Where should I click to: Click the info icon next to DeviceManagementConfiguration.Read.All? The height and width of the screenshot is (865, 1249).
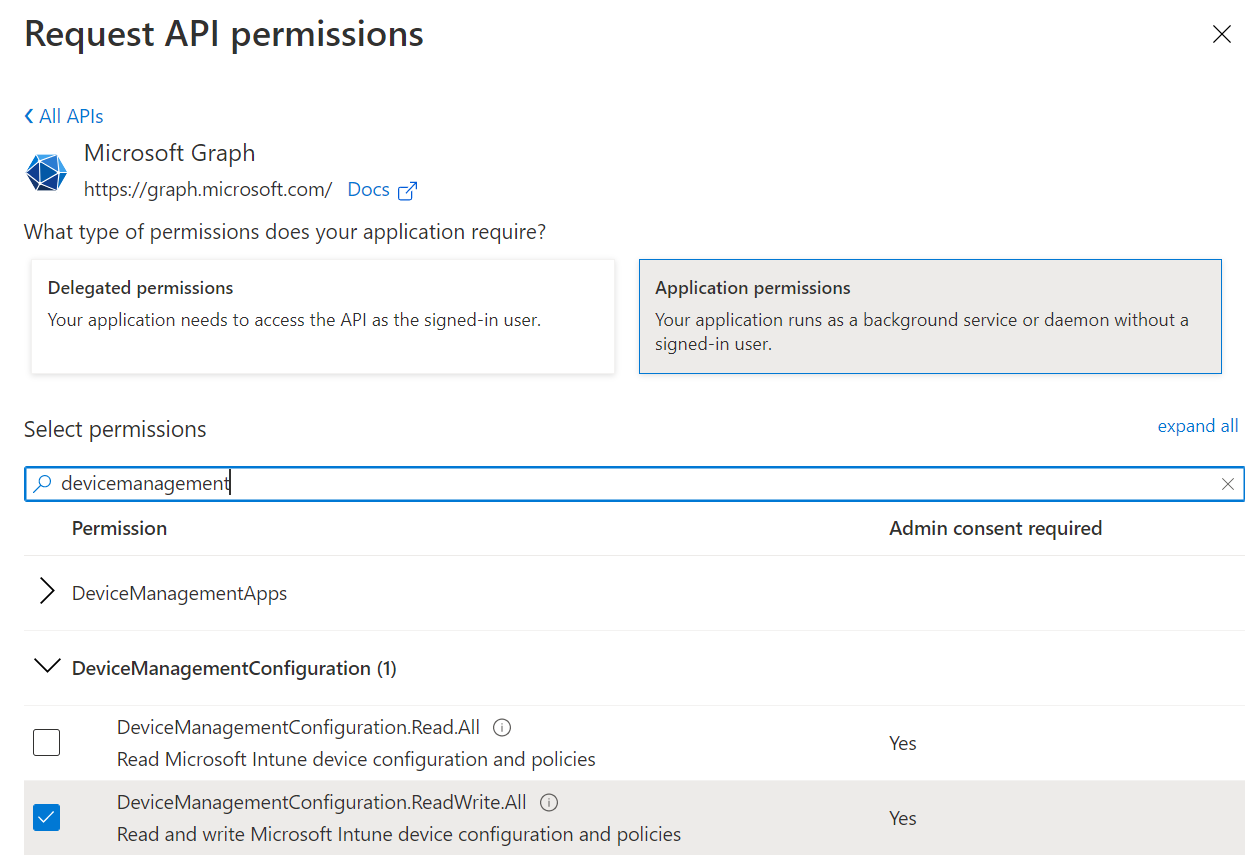point(502,728)
